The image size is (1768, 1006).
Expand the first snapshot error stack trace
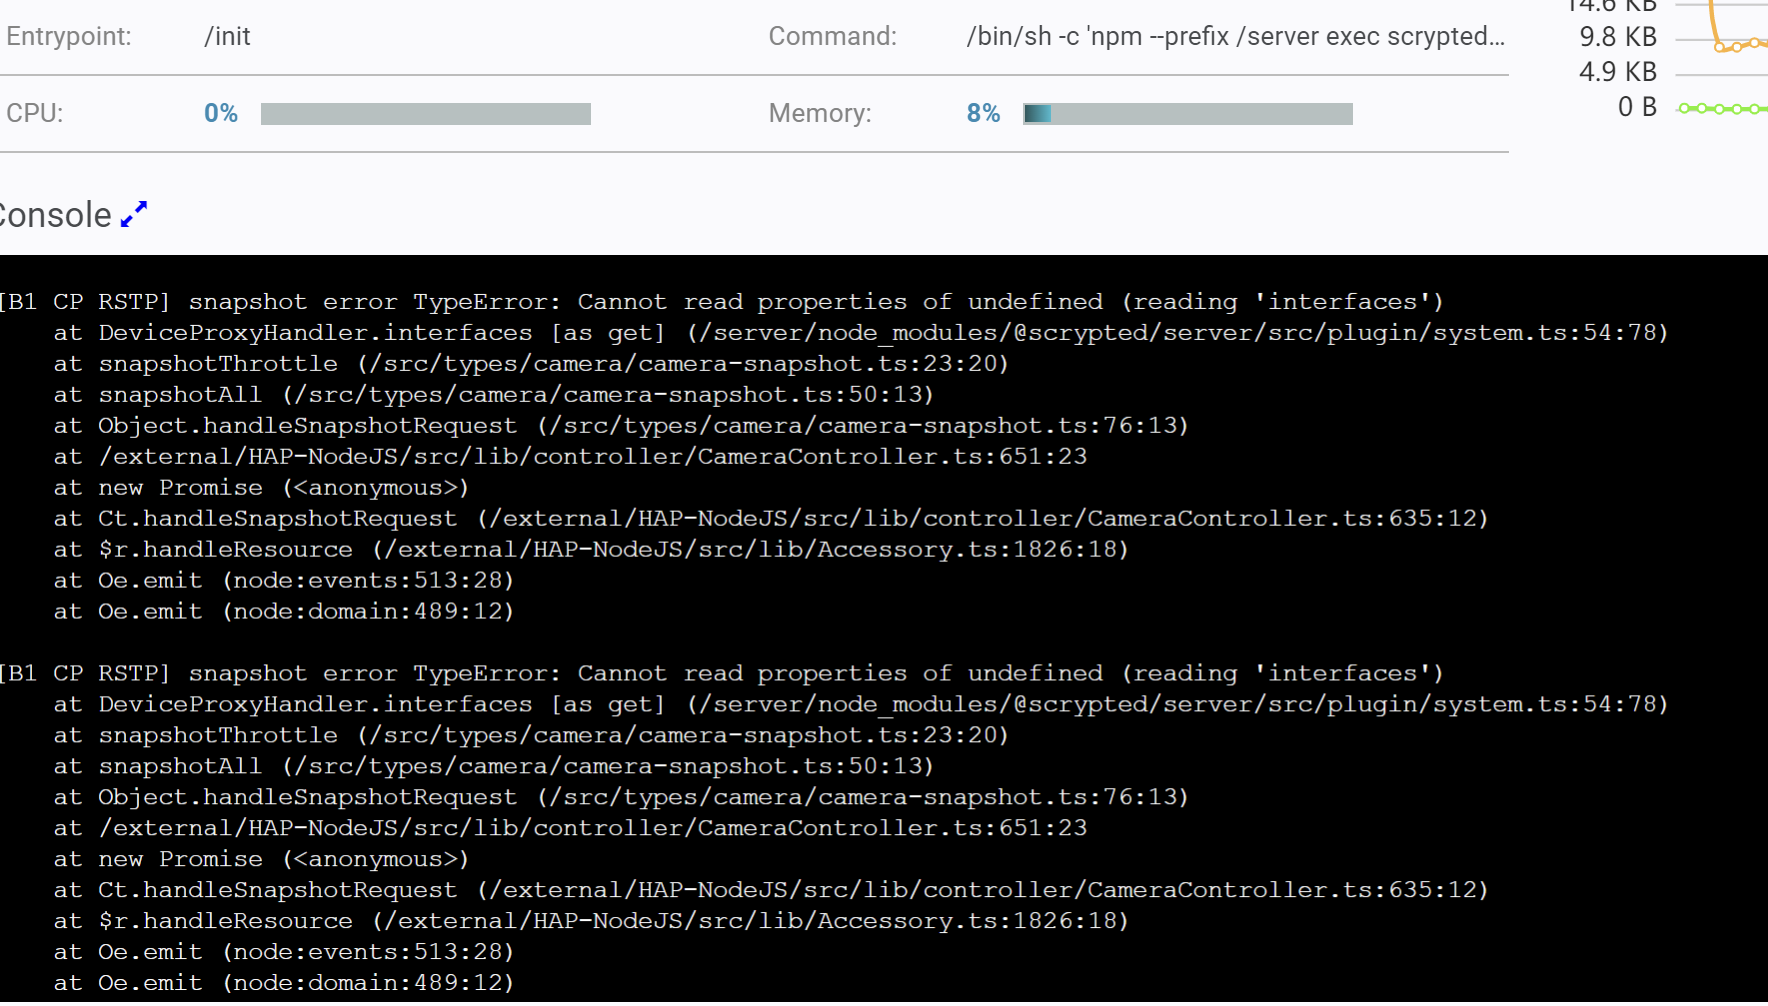pyautogui.click(x=720, y=301)
